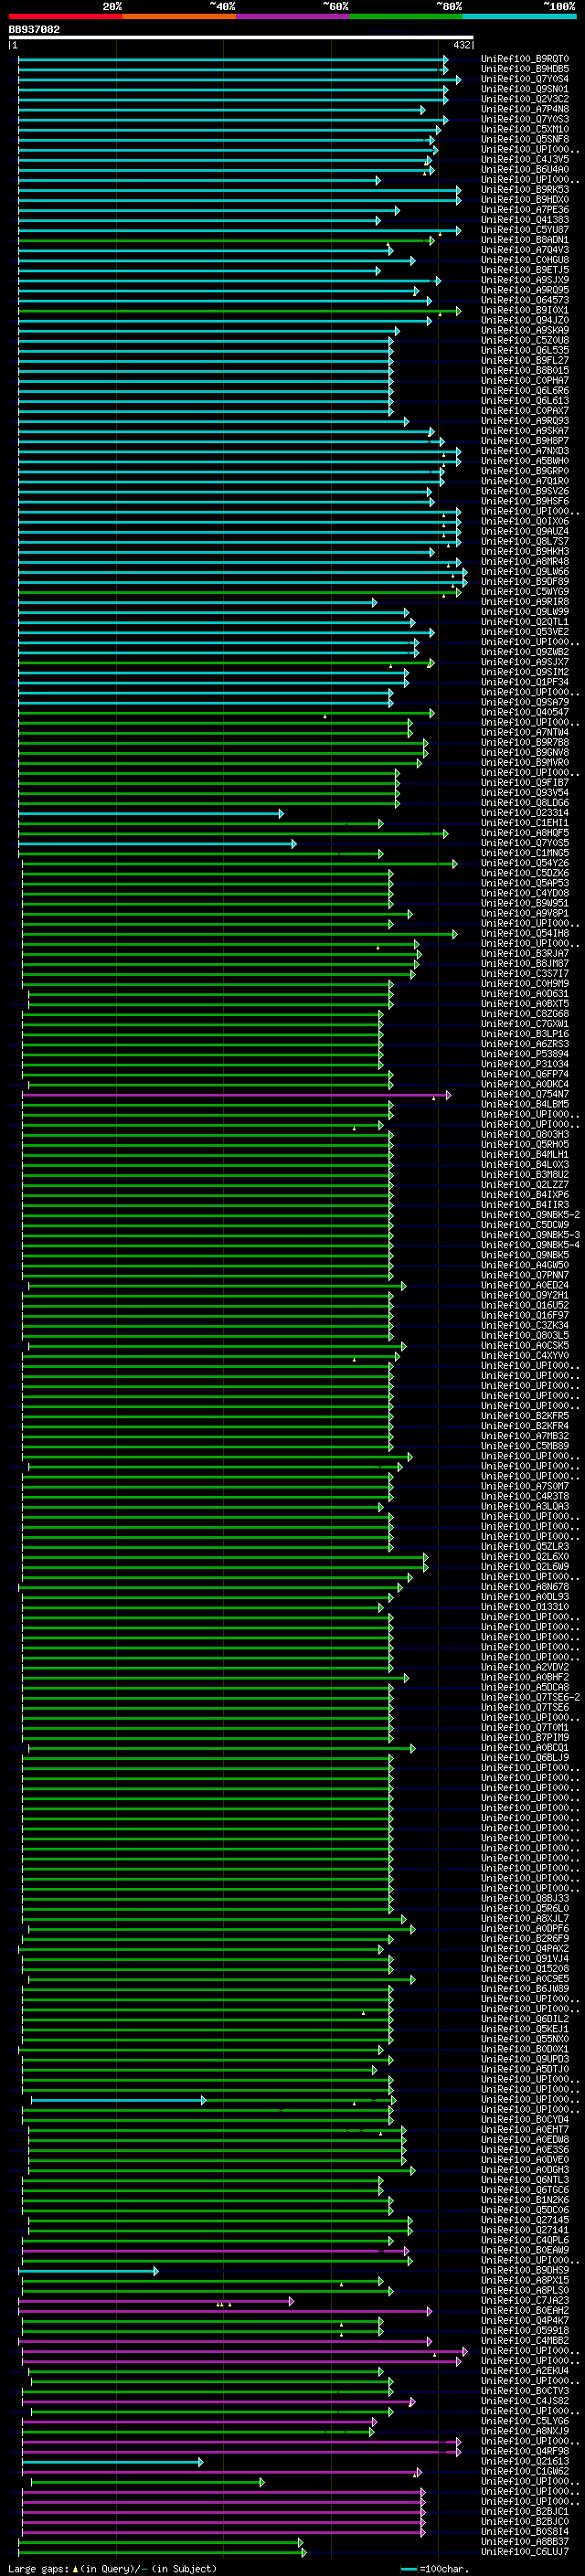Click the label UniRef100_Q9AUZ4
The image size is (585, 2576).
[x=525, y=531]
